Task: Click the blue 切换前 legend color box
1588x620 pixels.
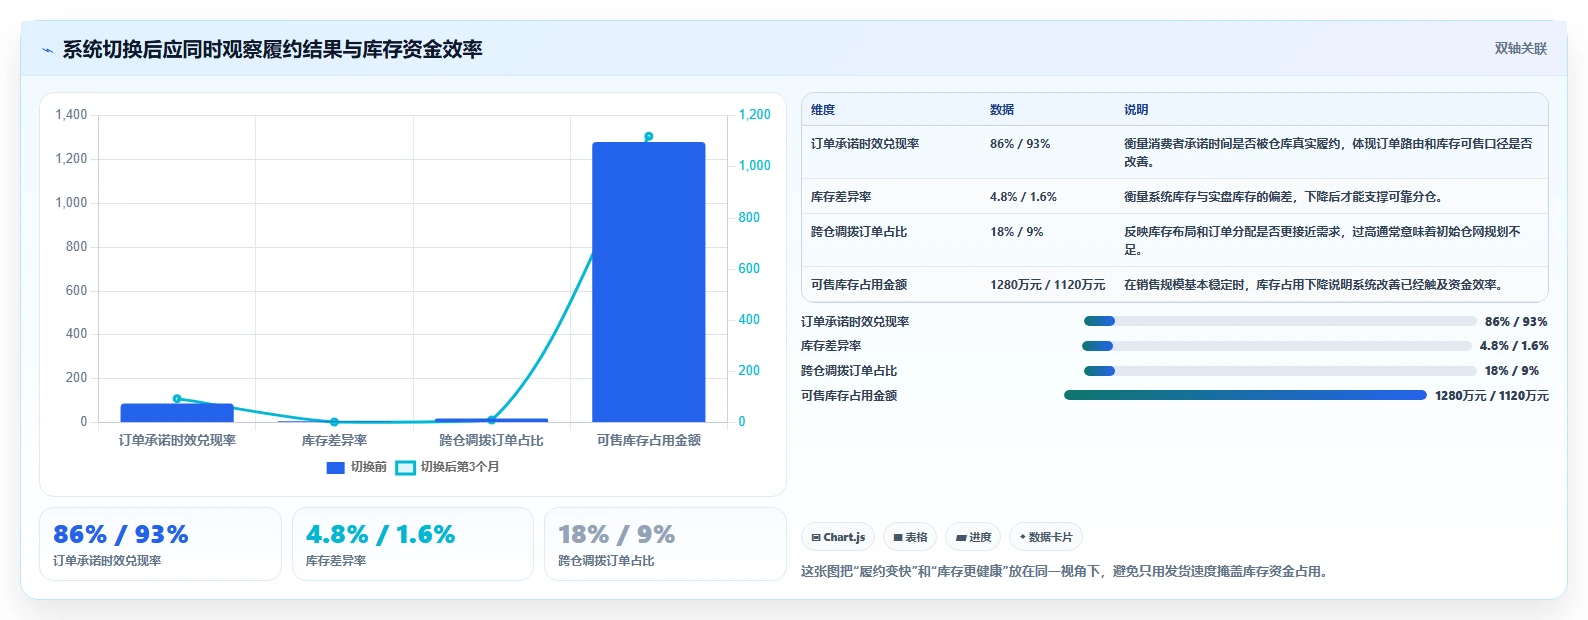Action: (x=336, y=467)
